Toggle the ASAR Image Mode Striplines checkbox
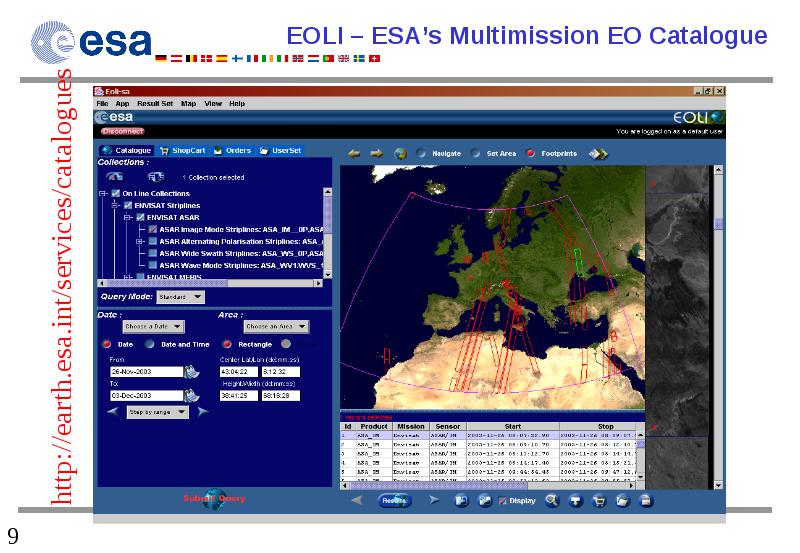This screenshot has height=553, width=800. click(153, 229)
